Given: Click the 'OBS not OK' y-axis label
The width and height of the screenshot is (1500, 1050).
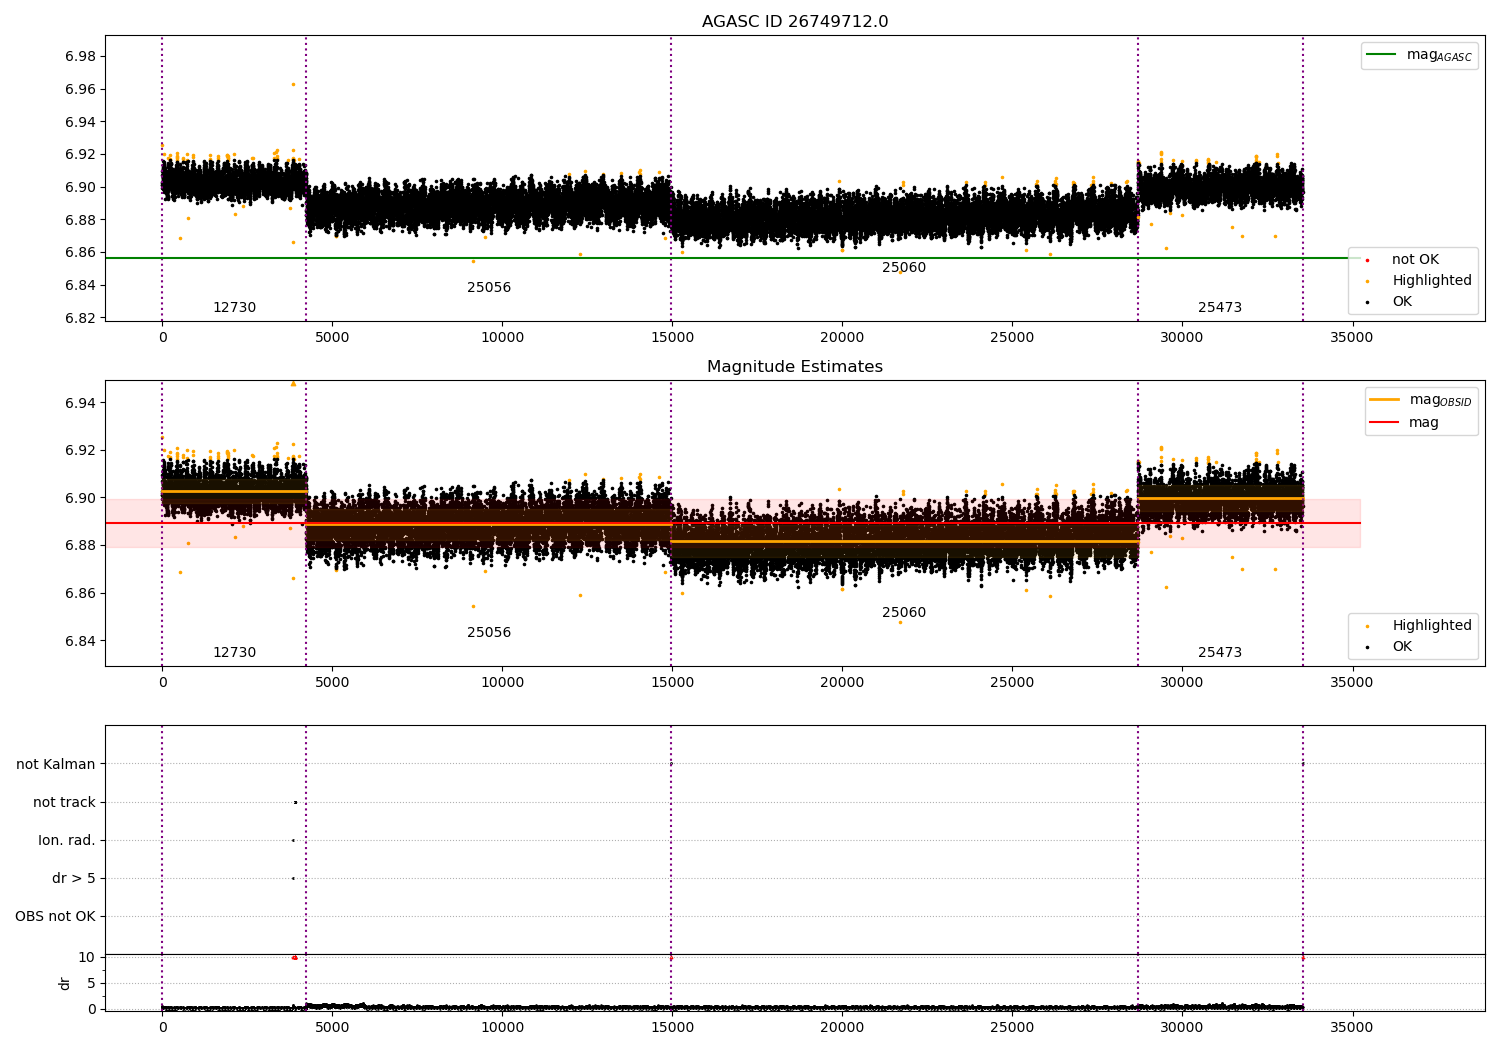Looking at the screenshot, I should (x=56, y=917).
